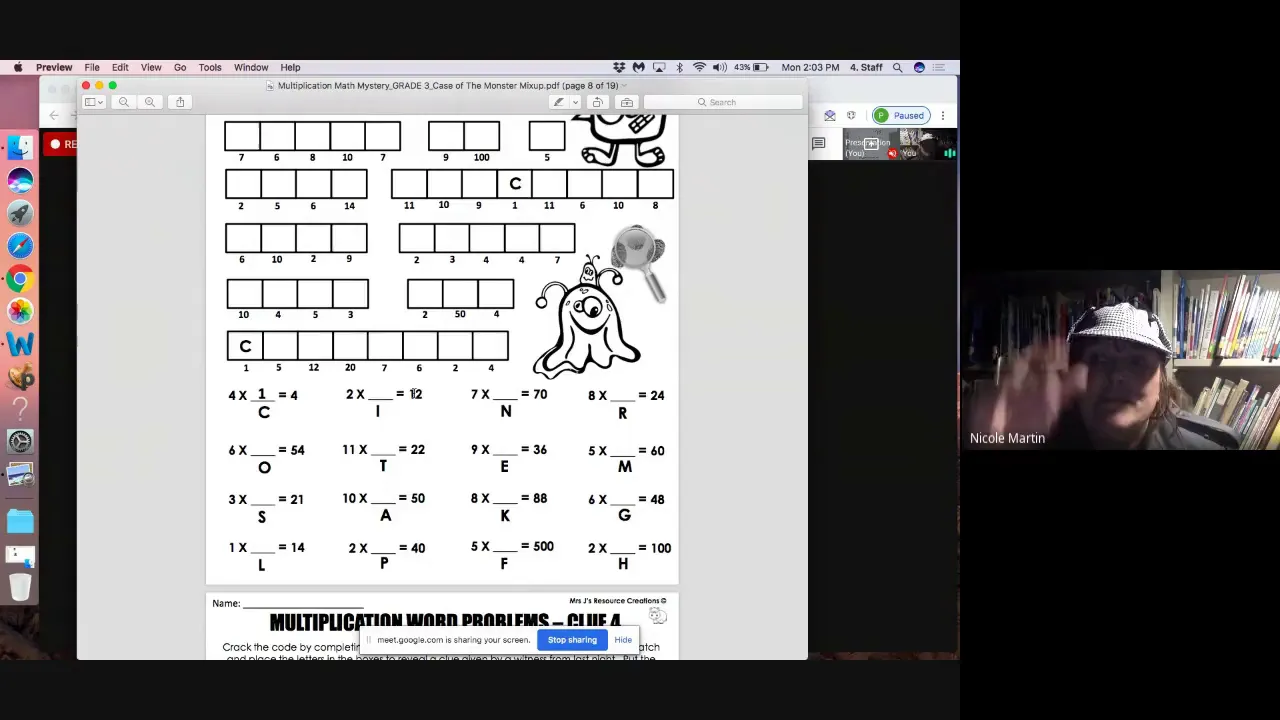Open Chrome's three-dot menu
1280x720 pixels.
[942, 116]
